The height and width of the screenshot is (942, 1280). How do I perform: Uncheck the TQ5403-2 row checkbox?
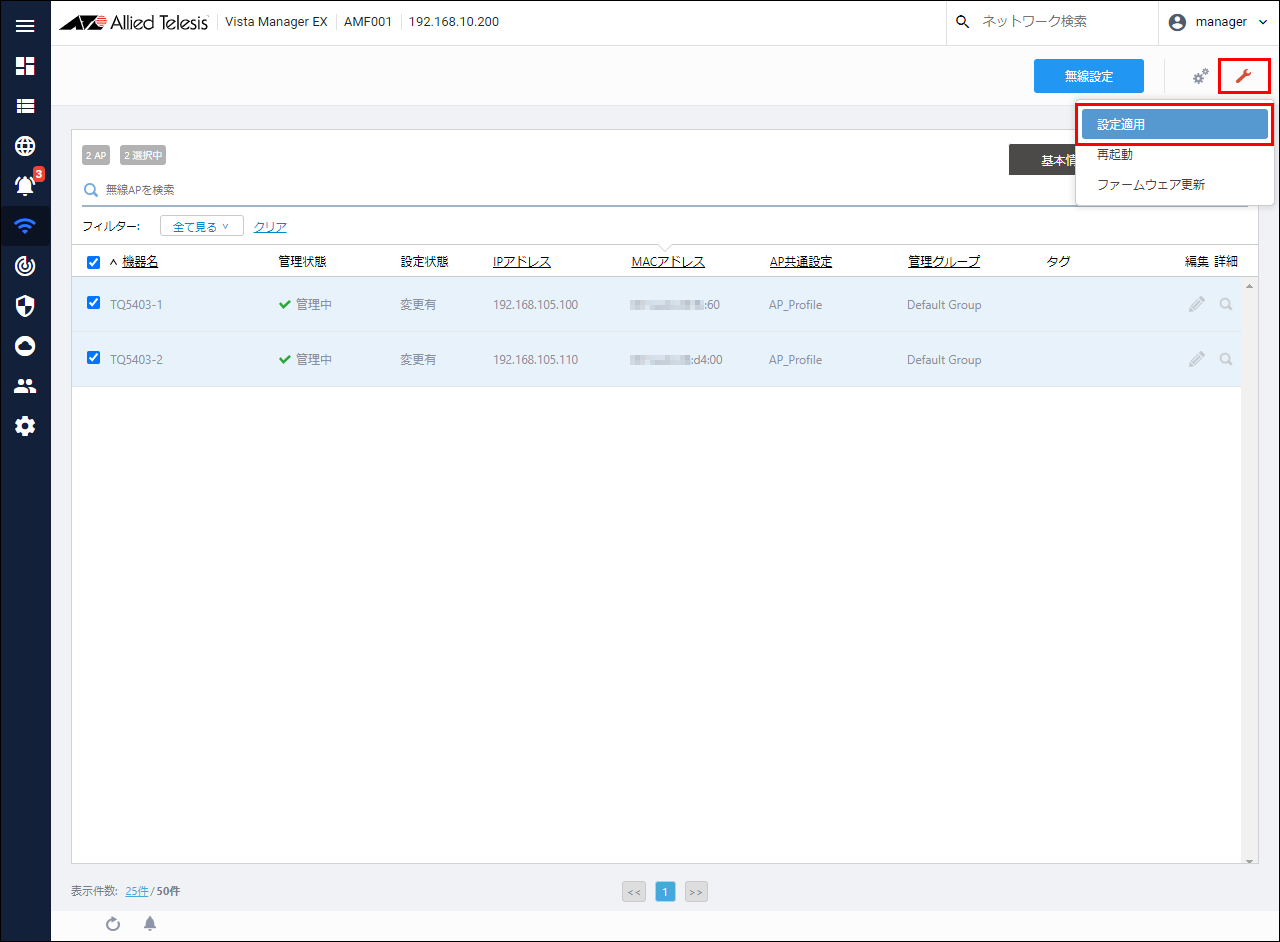94,358
